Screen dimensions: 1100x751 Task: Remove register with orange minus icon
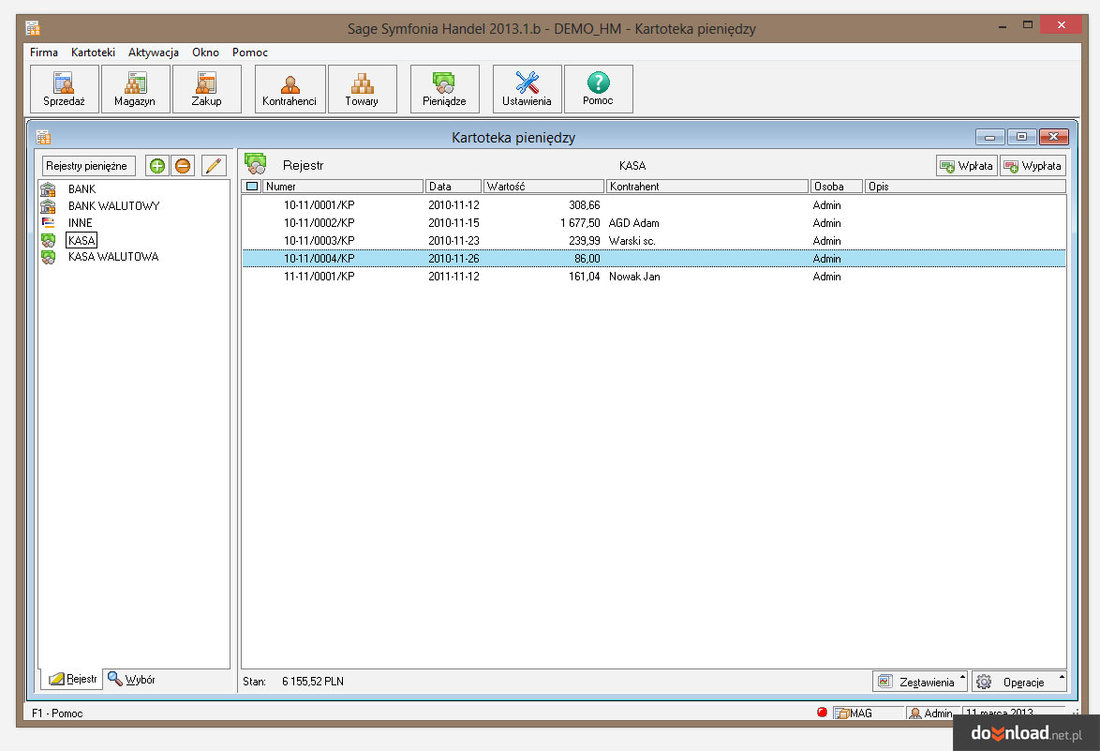tap(182, 166)
